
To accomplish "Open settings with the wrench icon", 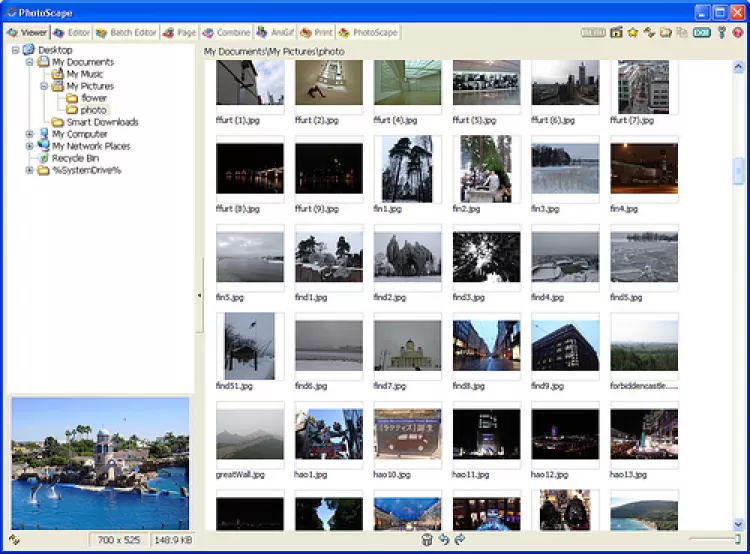I will coord(722,32).
